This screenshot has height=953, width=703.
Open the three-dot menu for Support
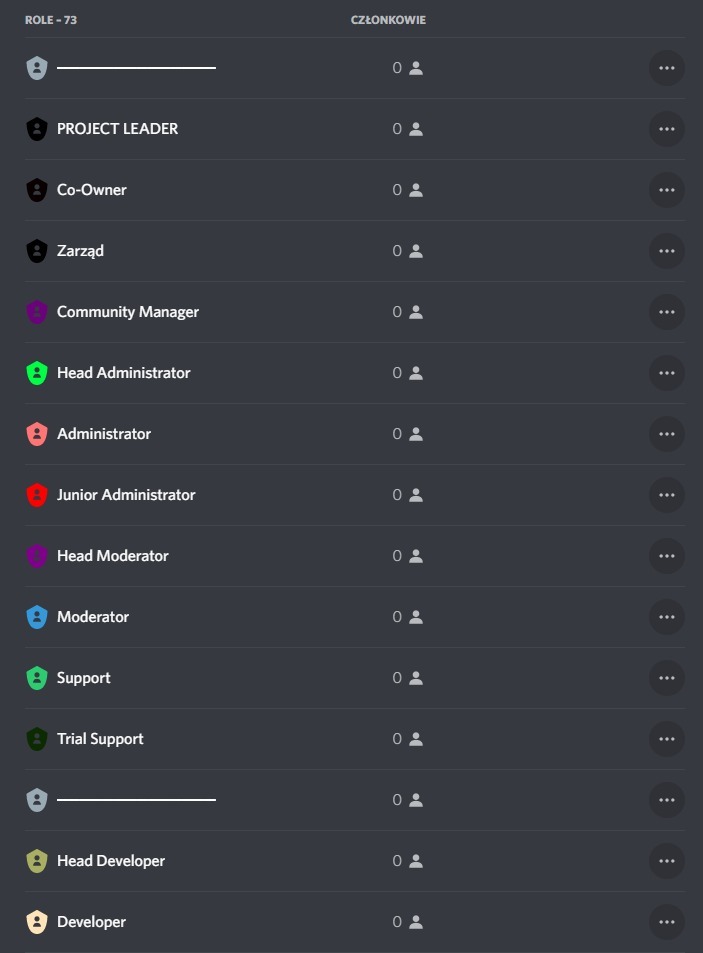666,677
